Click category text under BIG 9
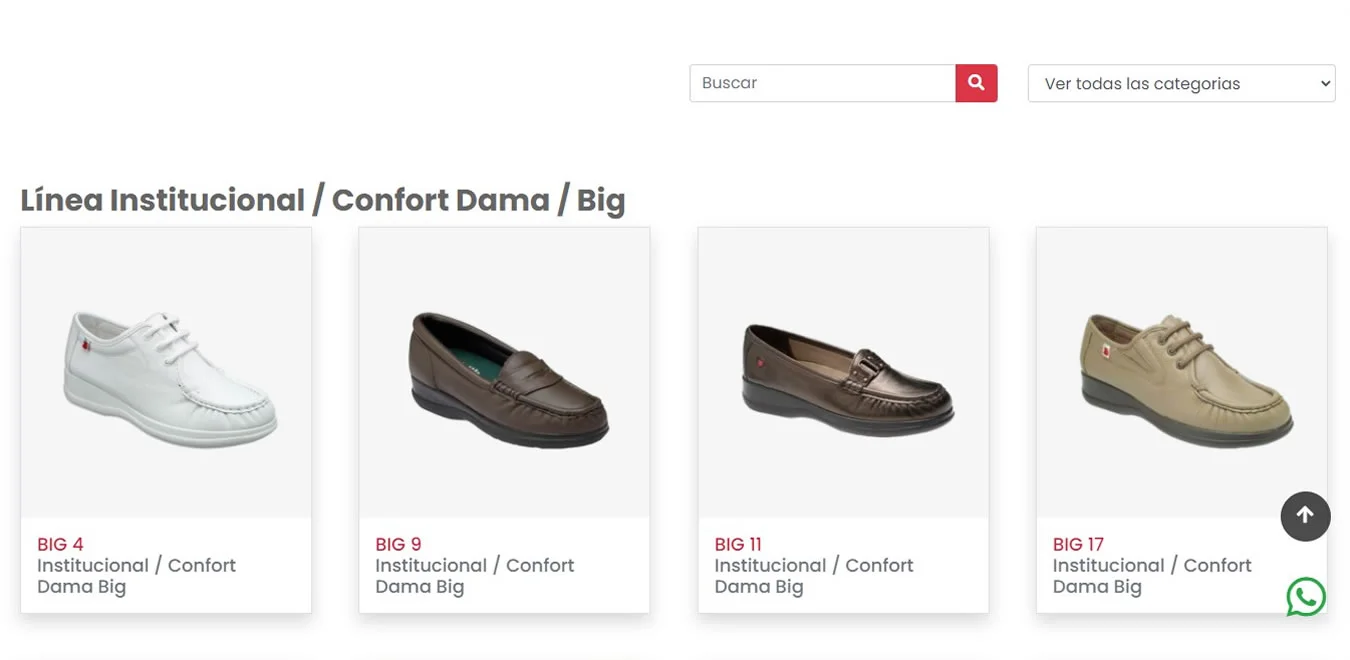Image resolution: width=1350 pixels, height=660 pixels. click(474, 576)
